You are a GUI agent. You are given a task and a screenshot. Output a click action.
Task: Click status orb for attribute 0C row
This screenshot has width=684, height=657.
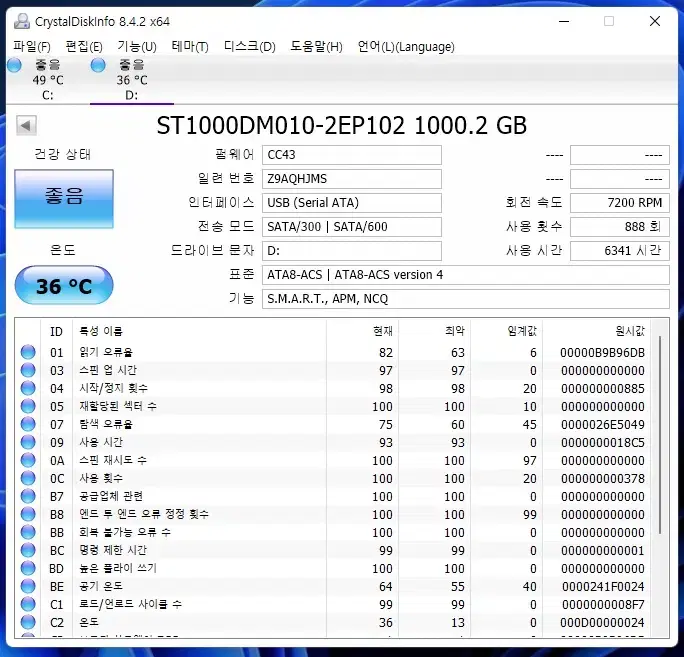pyautogui.click(x=28, y=478)
